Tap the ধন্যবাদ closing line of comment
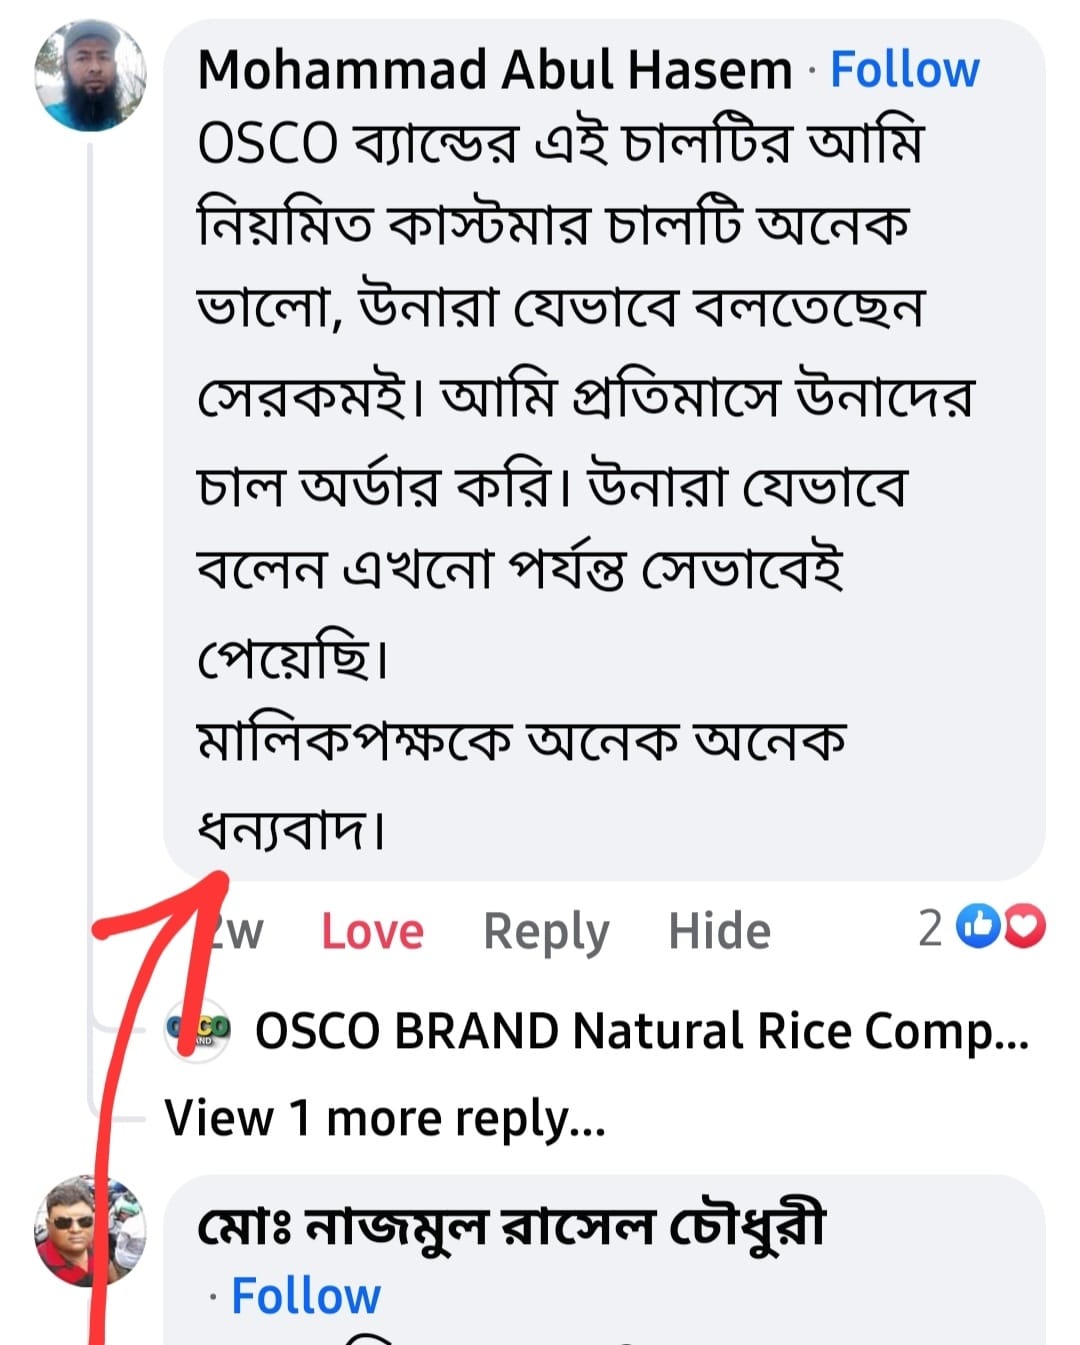This screenshot has height=1345, width=1080. click(x=291, y=830)
